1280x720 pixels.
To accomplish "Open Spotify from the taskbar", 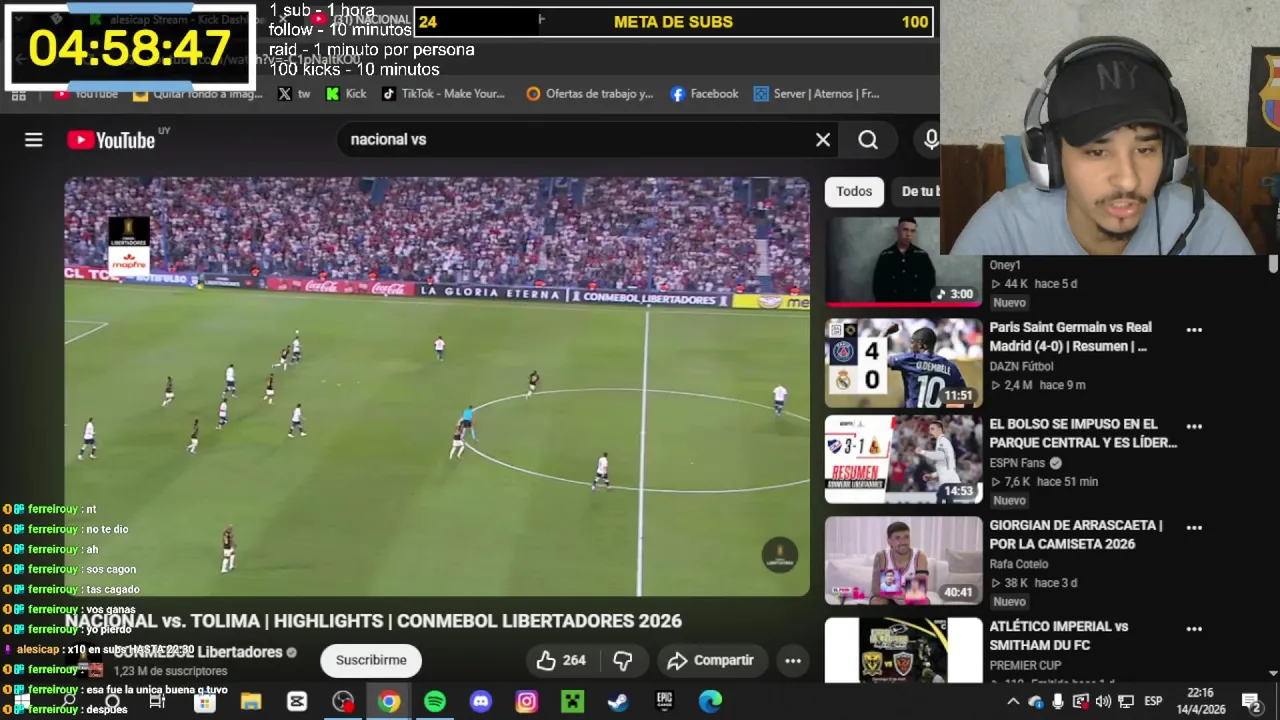I will (x=435, y=702).
